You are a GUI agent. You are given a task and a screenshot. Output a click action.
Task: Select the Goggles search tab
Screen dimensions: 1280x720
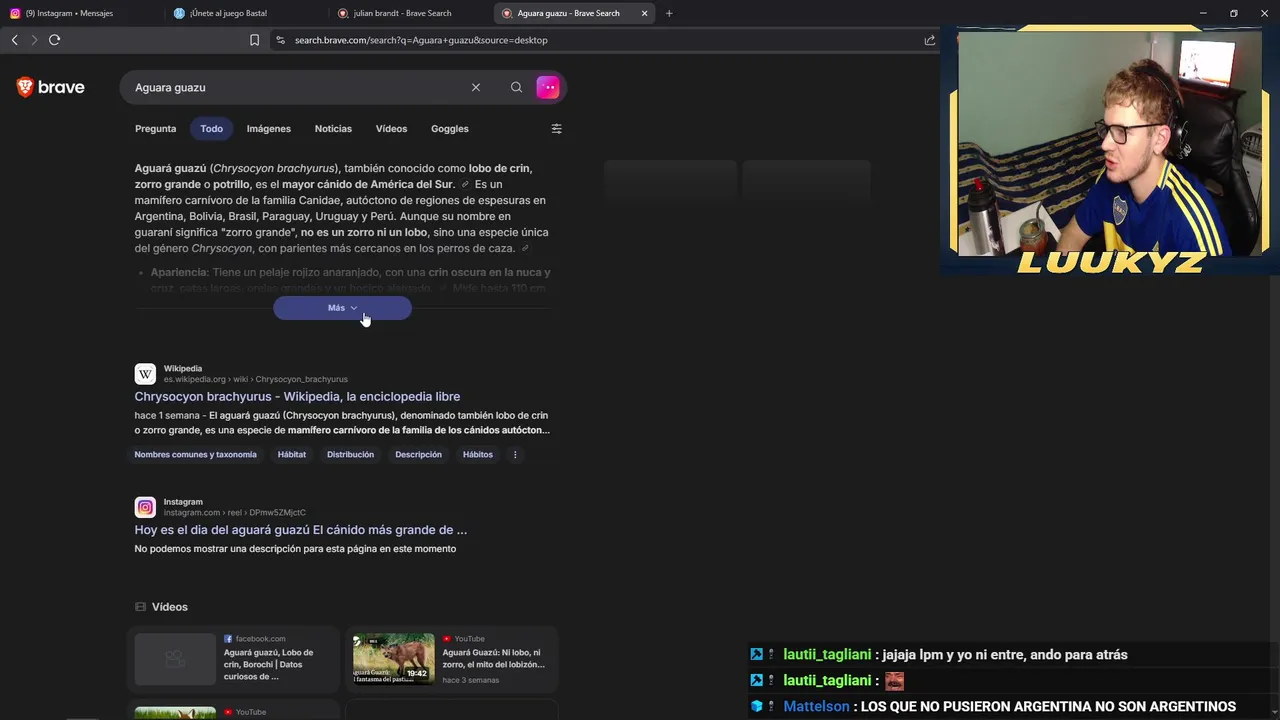[450, 129]
